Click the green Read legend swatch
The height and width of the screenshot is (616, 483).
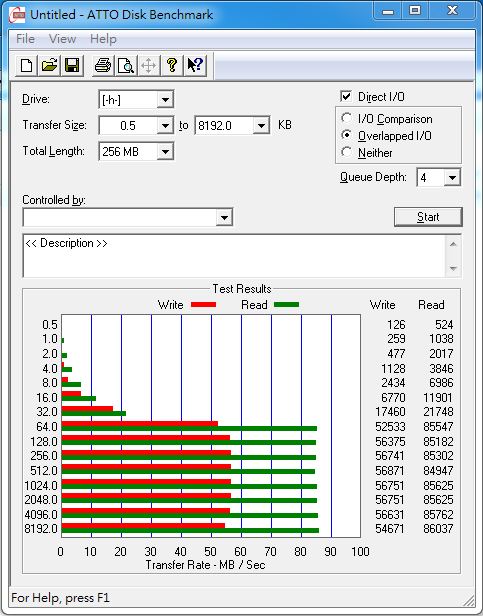coord(286,304)
